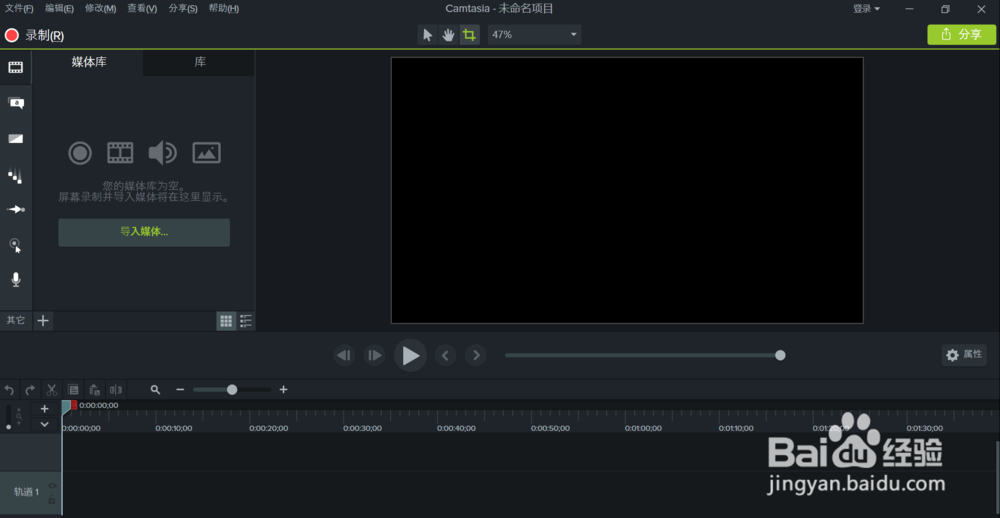Image resolution: width=1000 pixels, height=518 pixels.
Task: Switch to the 媒体库 tab
Action: pos(89,63)
